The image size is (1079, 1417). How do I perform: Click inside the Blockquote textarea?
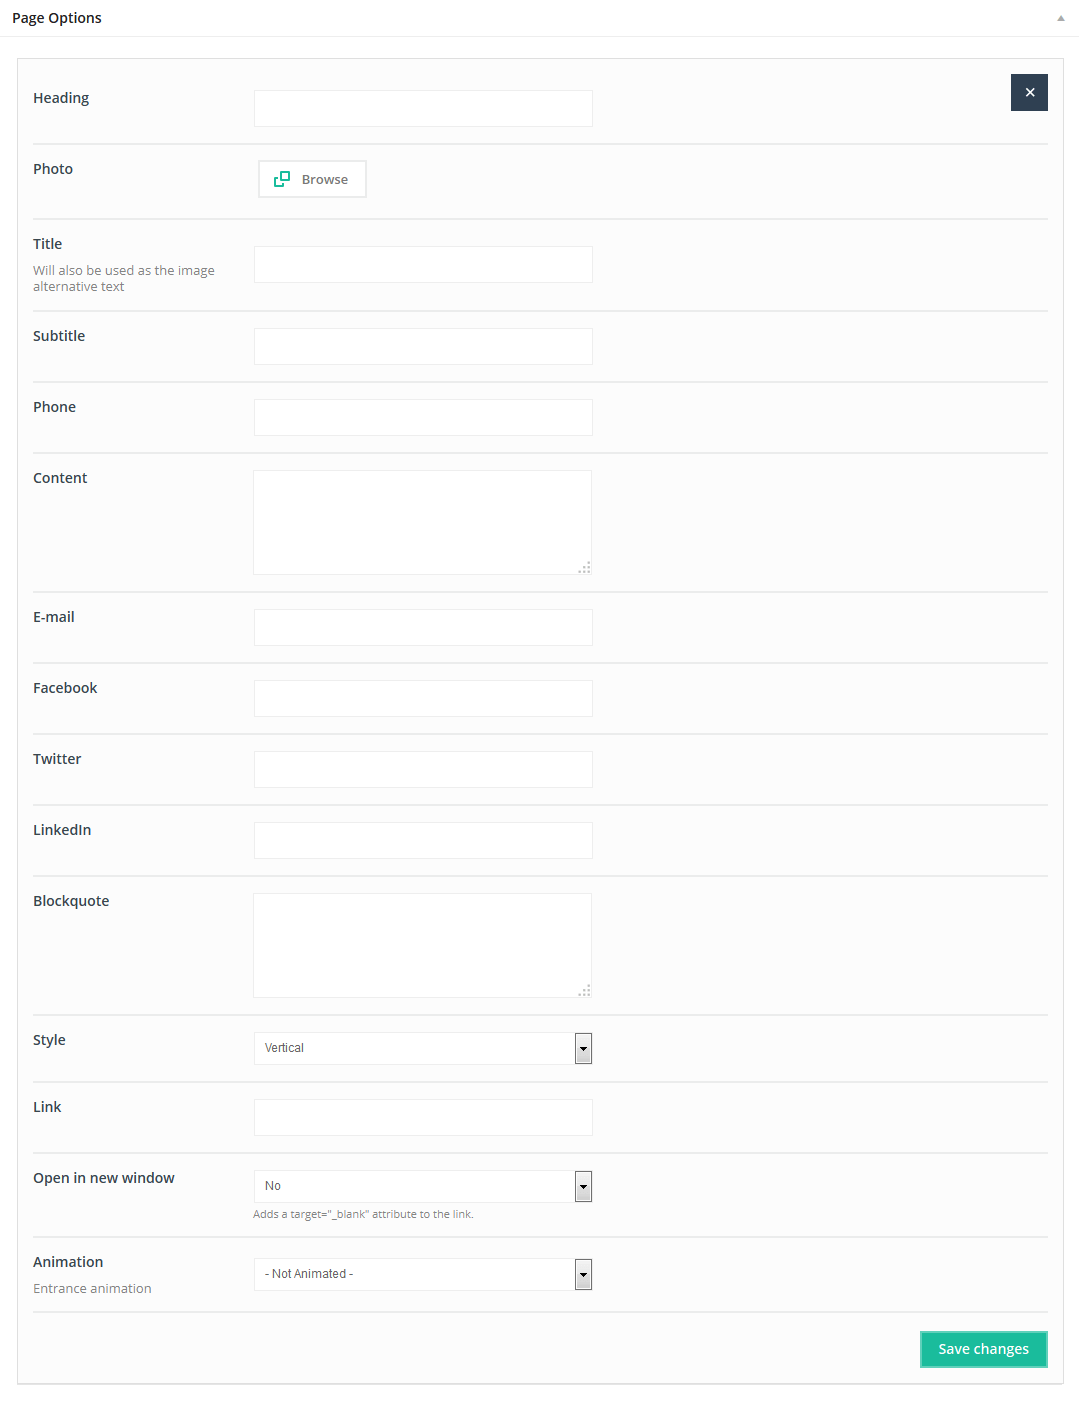(422, 944)
